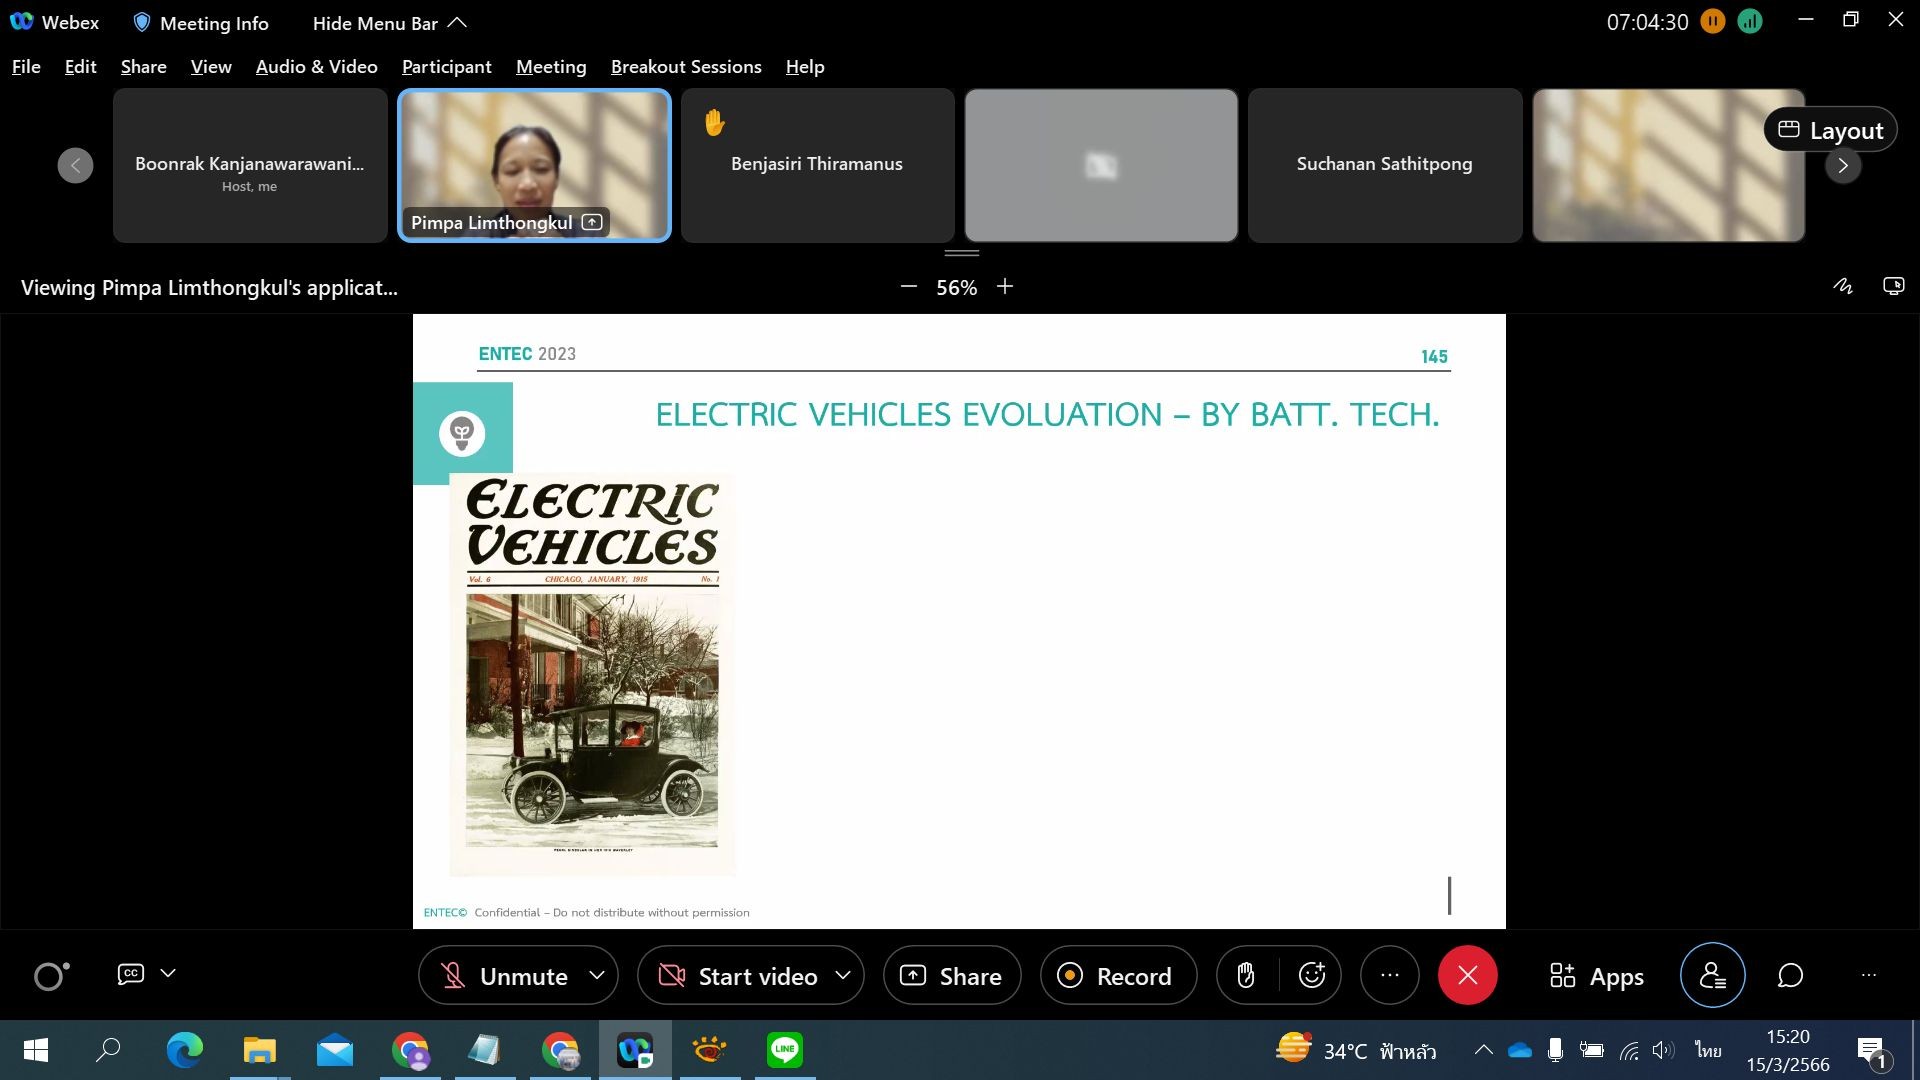
Task: Click sharing icon beside Pimpa Limthongkul name
Action: click(x=592, y=222)
